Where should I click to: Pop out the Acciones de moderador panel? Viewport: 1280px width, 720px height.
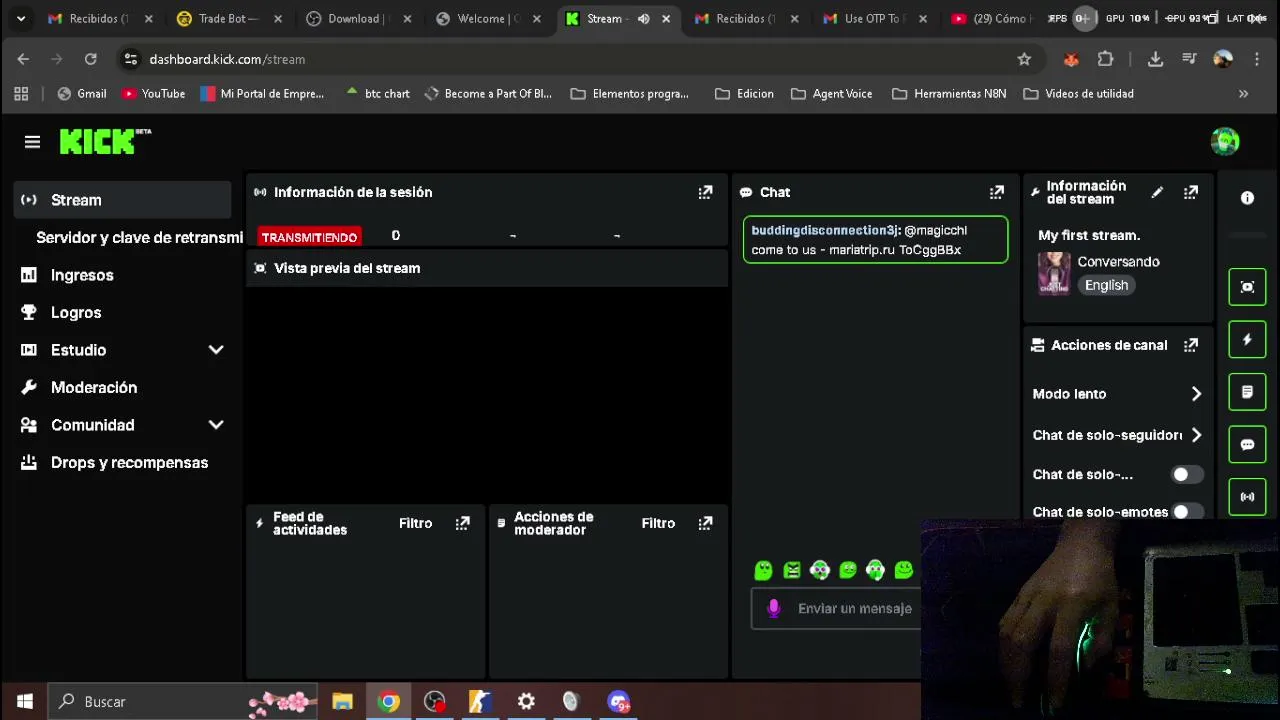705,523
